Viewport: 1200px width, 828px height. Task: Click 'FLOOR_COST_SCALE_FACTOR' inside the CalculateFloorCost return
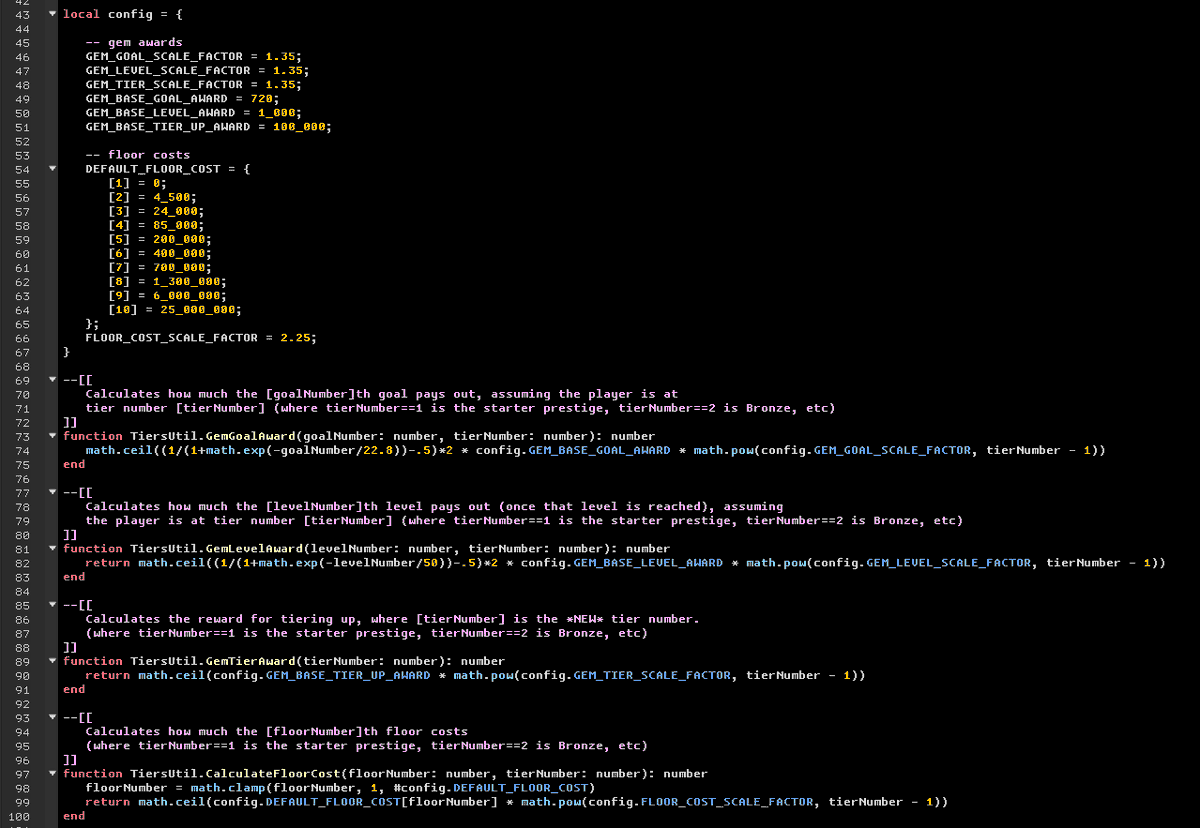[x=726, y=801]
